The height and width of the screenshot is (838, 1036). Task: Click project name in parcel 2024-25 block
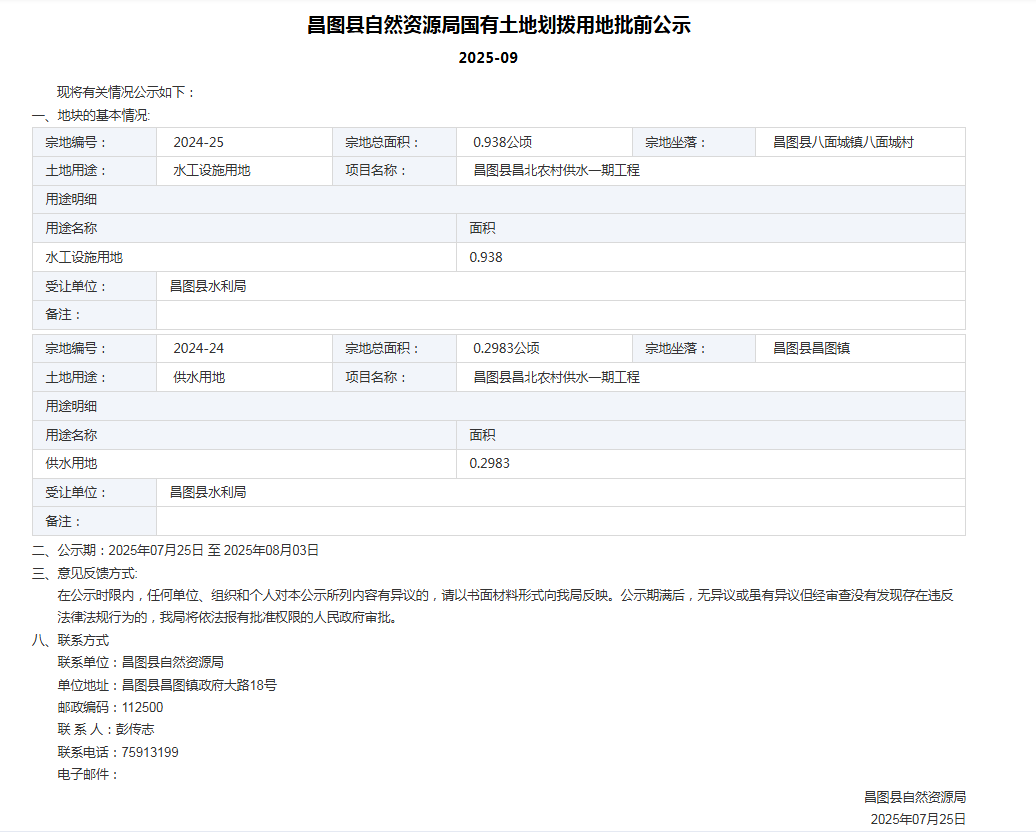click(556, 171)
